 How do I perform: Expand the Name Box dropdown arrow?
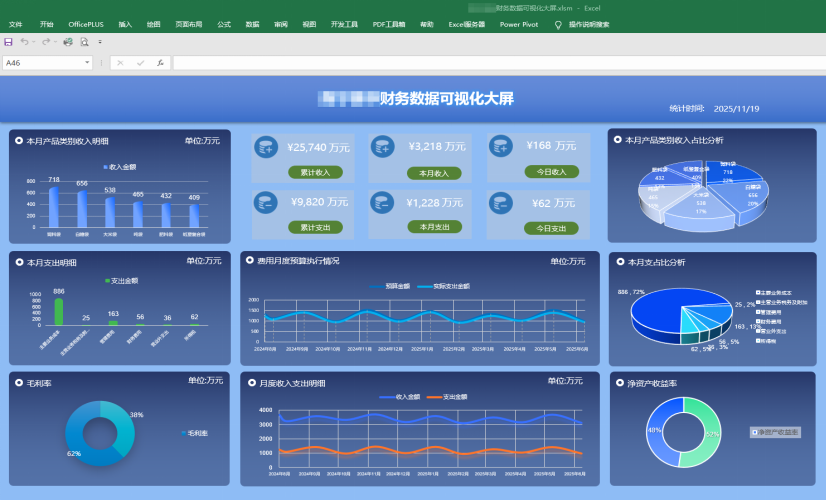click(x=88, y=63)
